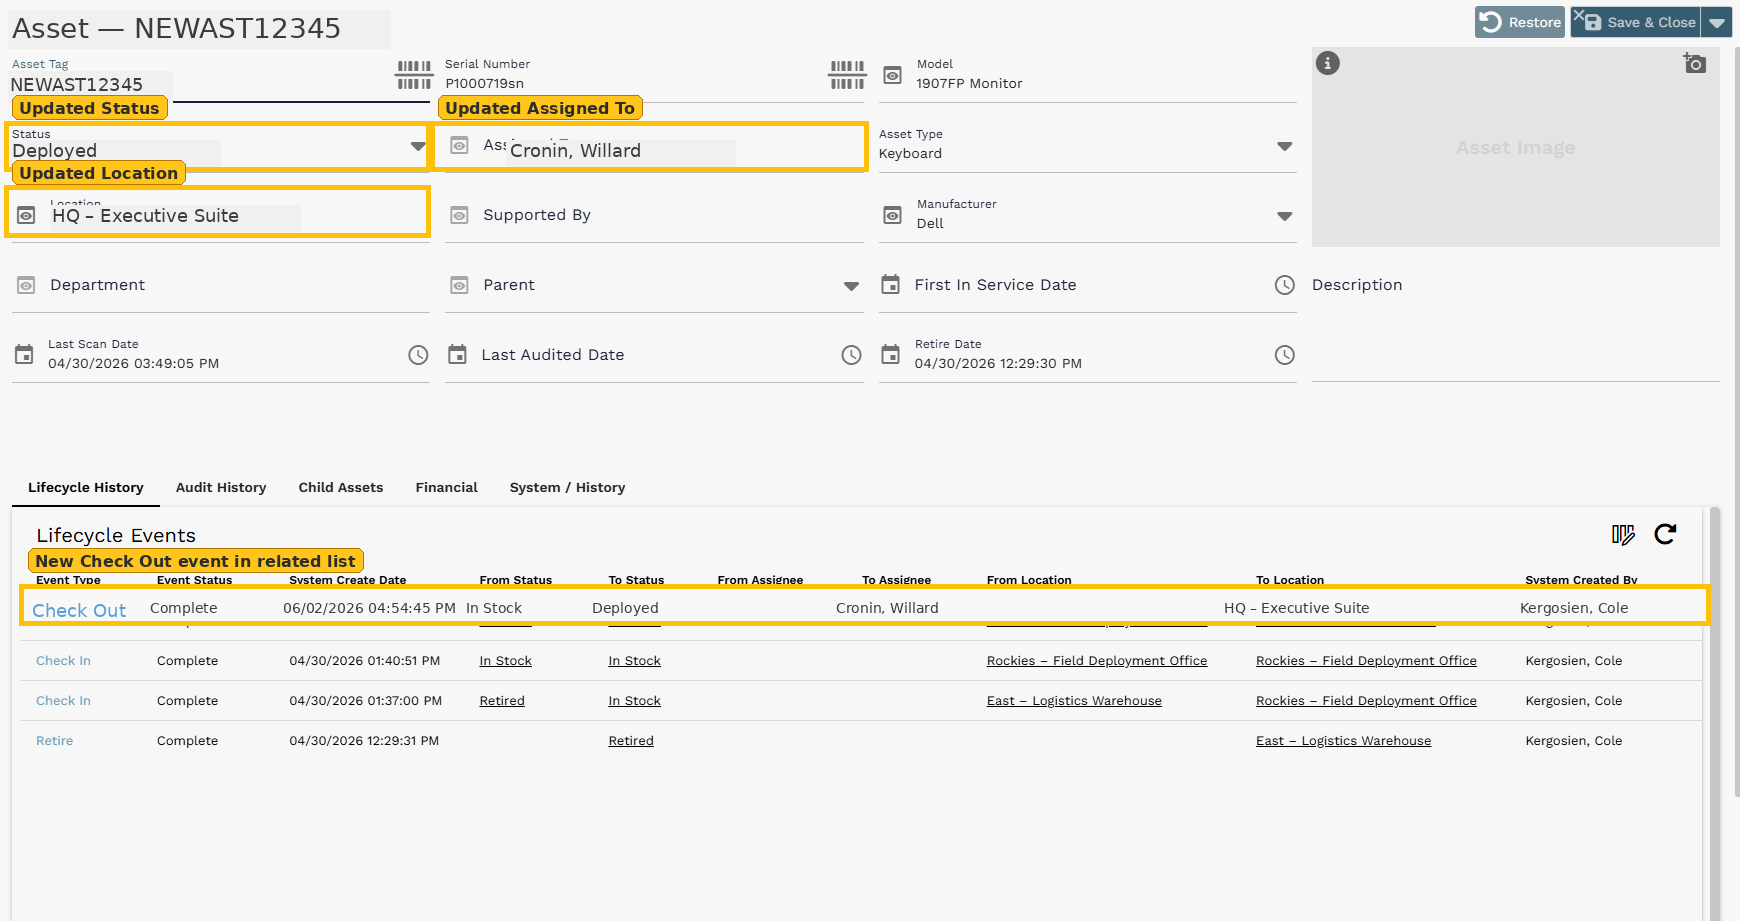
Task: Add an asset photo with the camera icon
Action: click(1694, 63)
